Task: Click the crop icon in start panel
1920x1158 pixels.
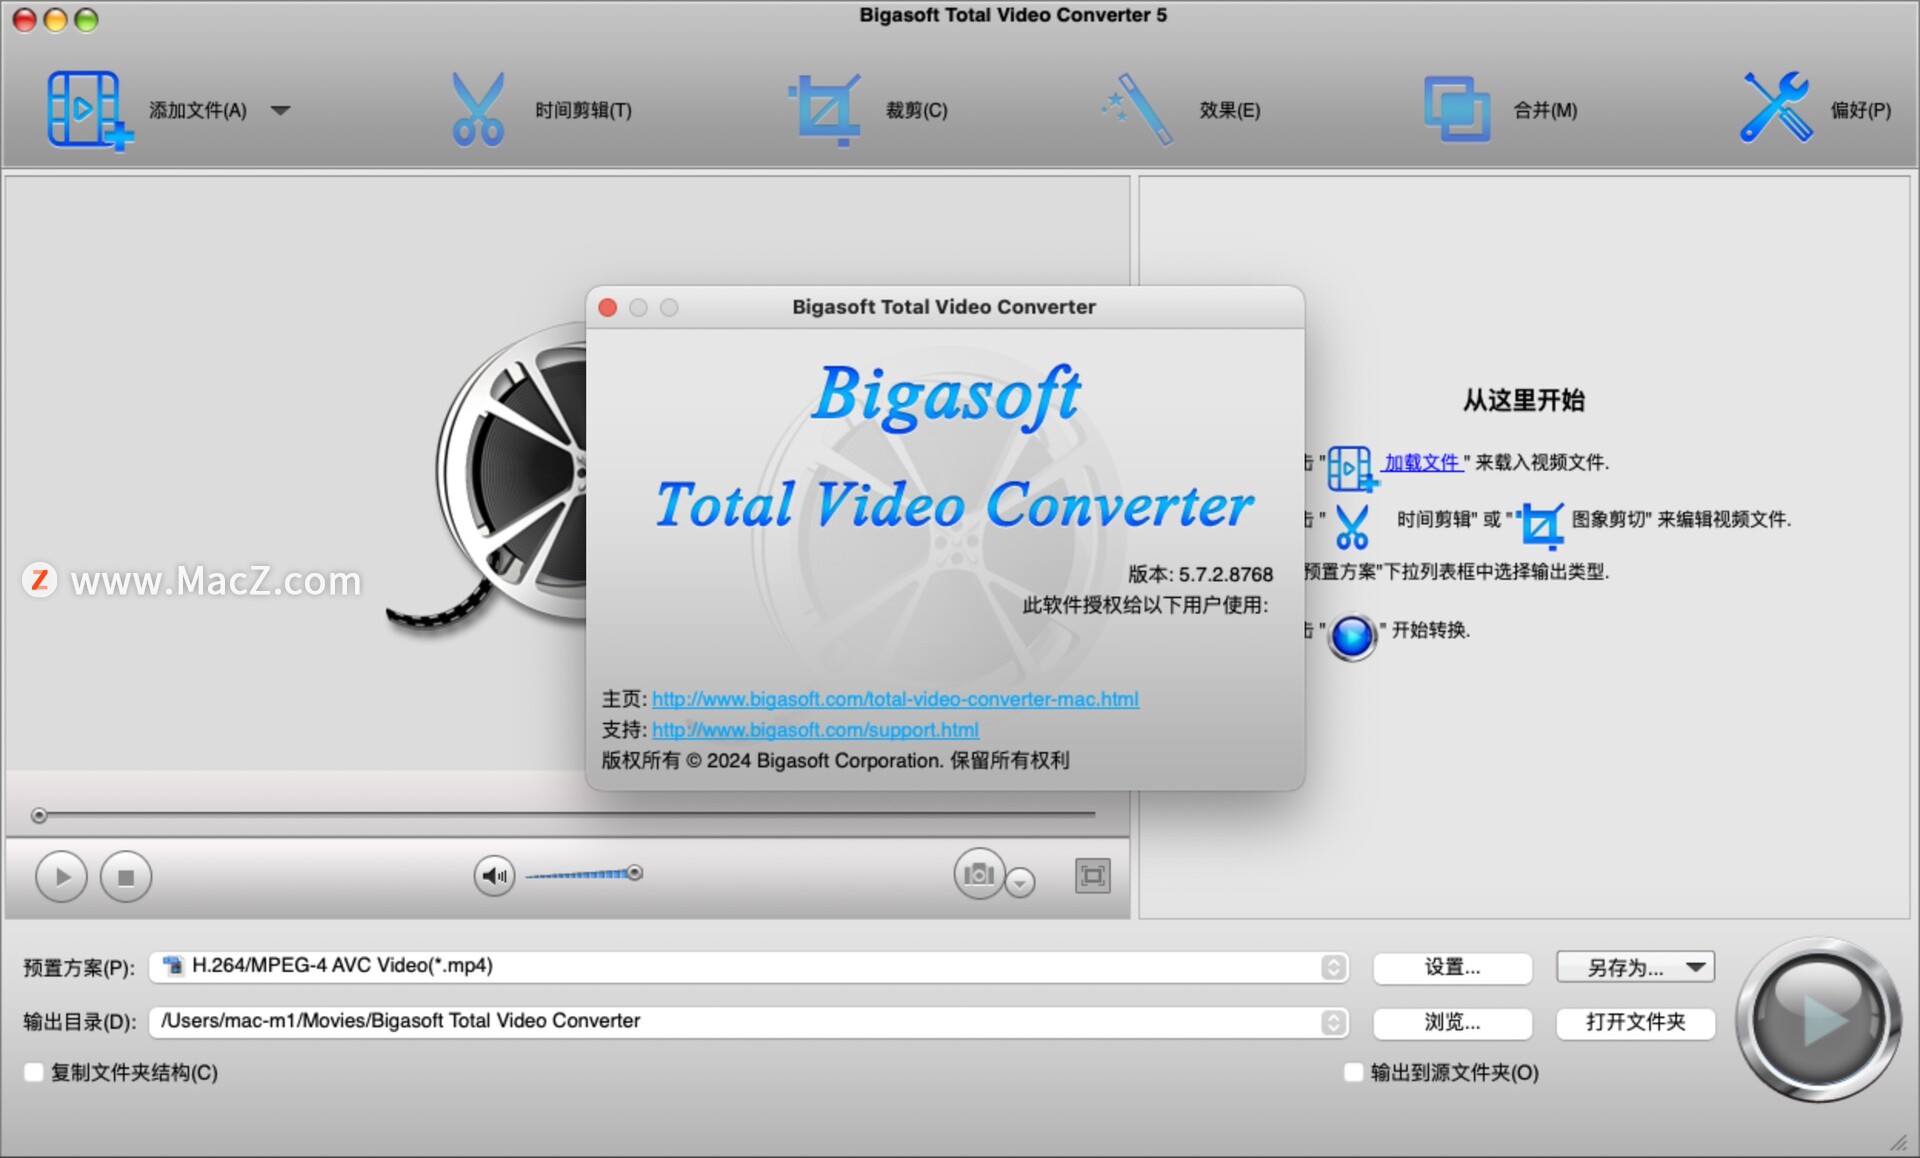Action: pos(1541,525)
